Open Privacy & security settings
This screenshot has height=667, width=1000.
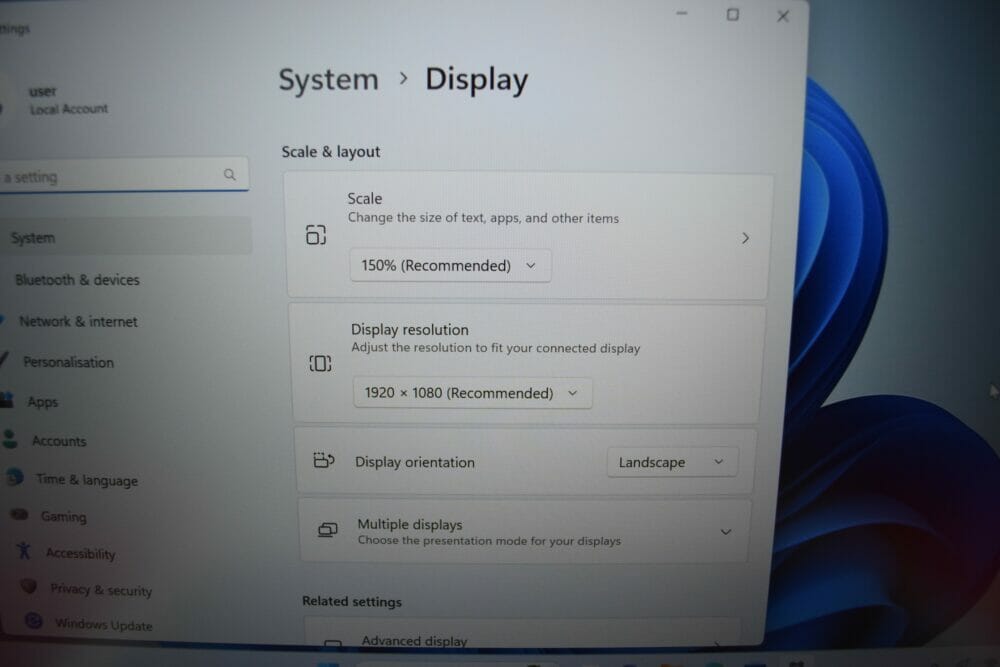point(101,590)
